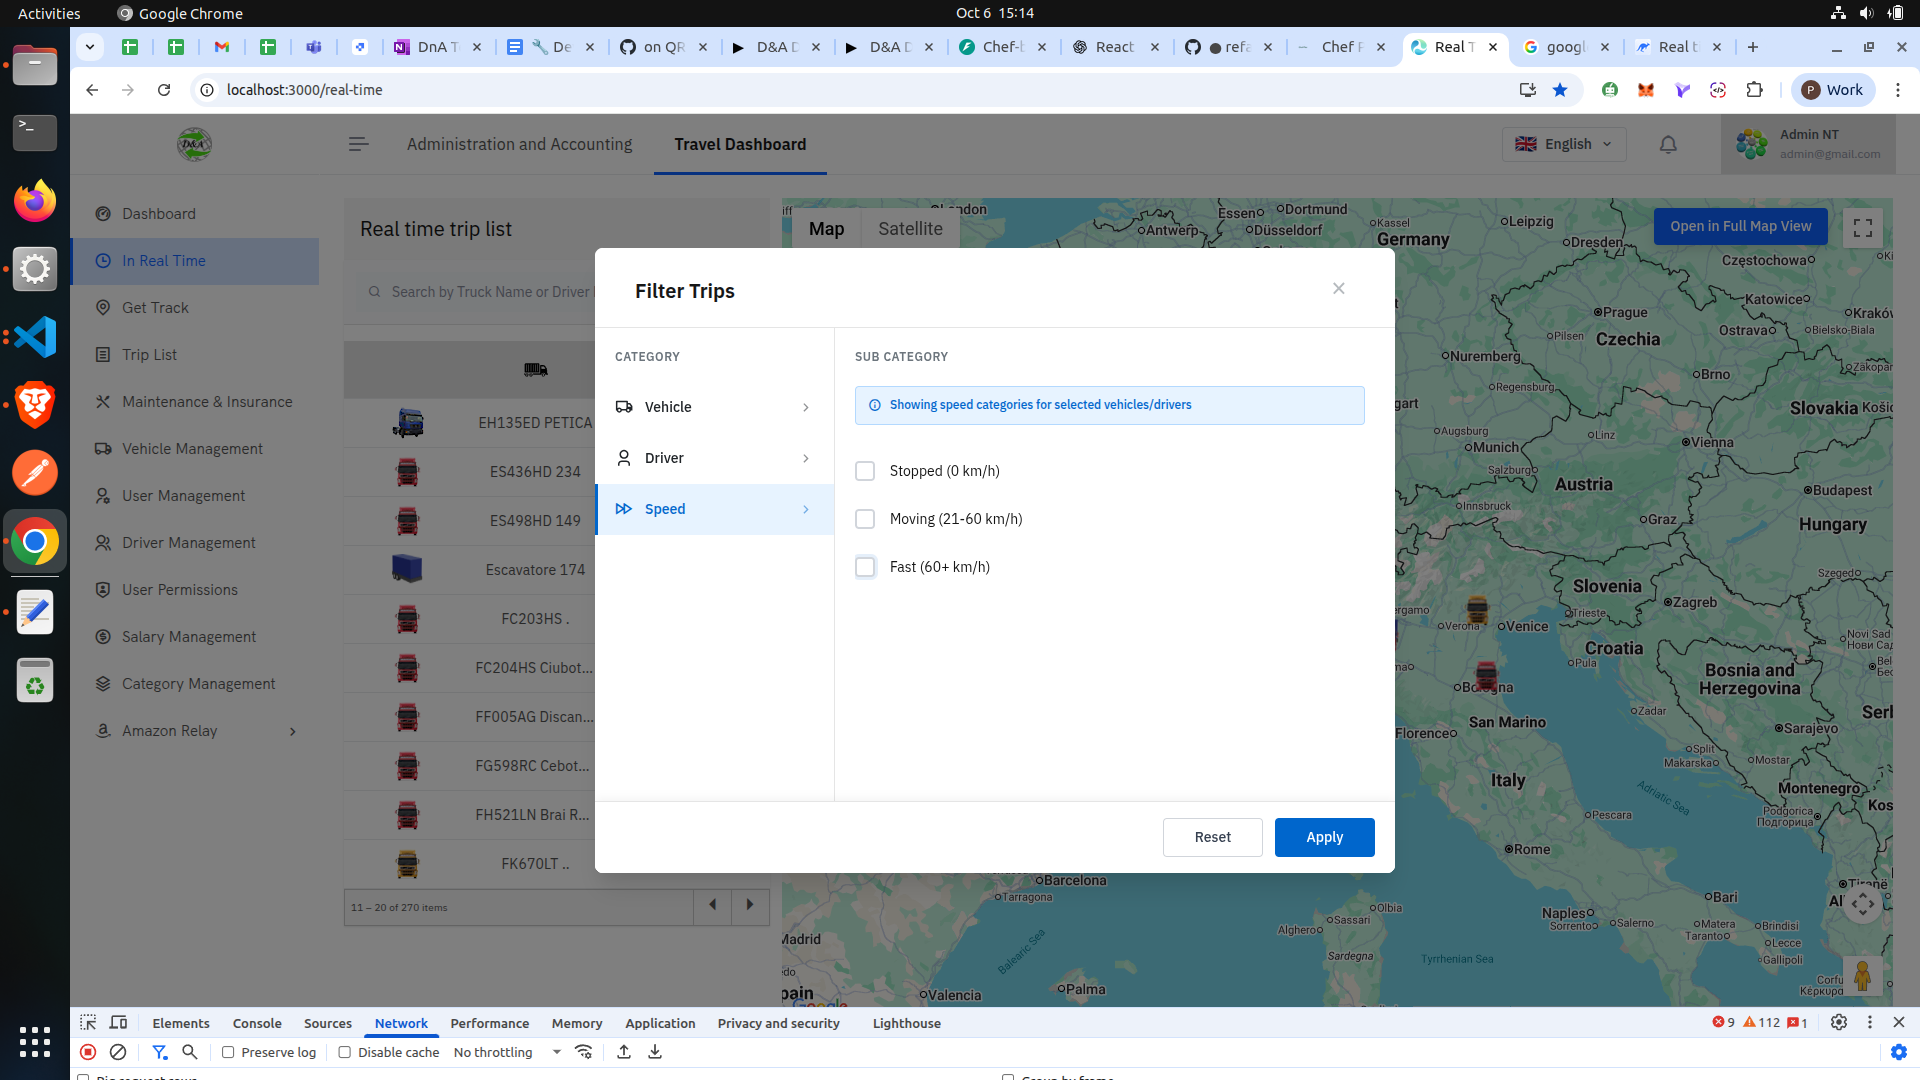The image size is (1920, 1080).
Task: Open the English language dropdown
Action: pyautogui.click(x=1563, y=144)
